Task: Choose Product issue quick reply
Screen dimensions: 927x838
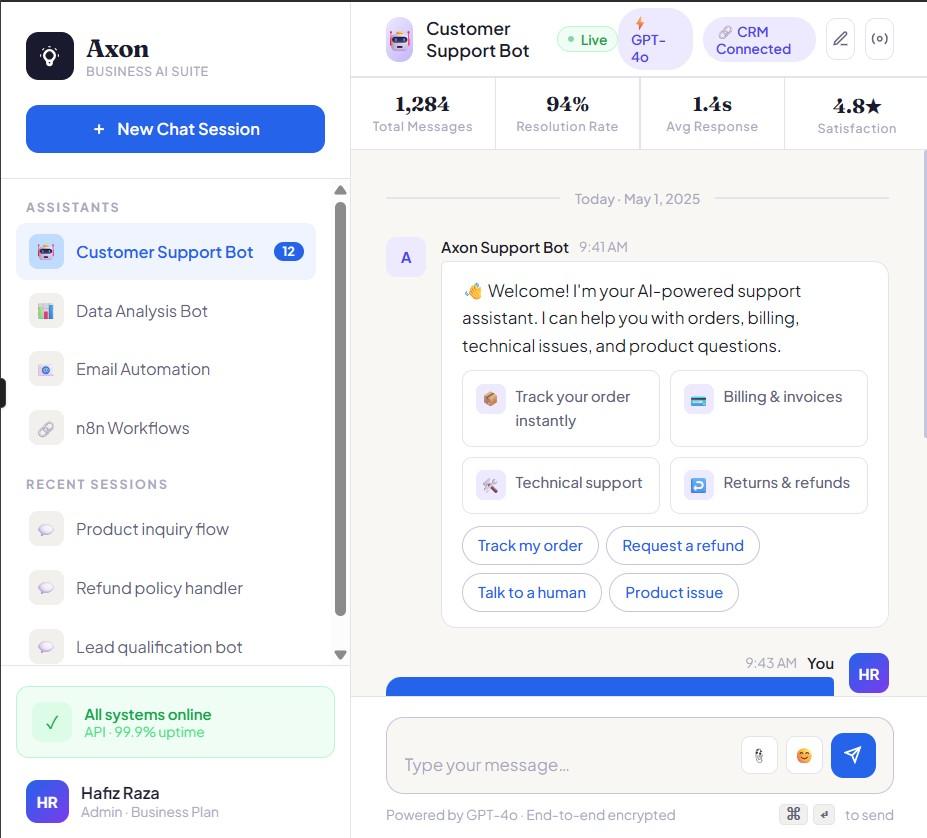Action: (674, 592)
